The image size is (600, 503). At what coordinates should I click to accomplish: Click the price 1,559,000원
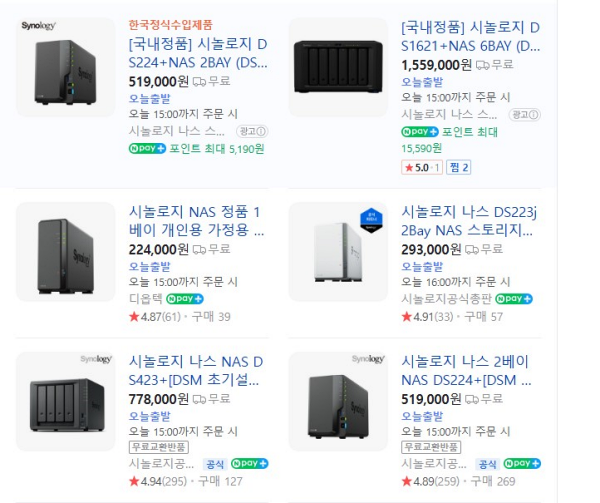pos(437,65)
